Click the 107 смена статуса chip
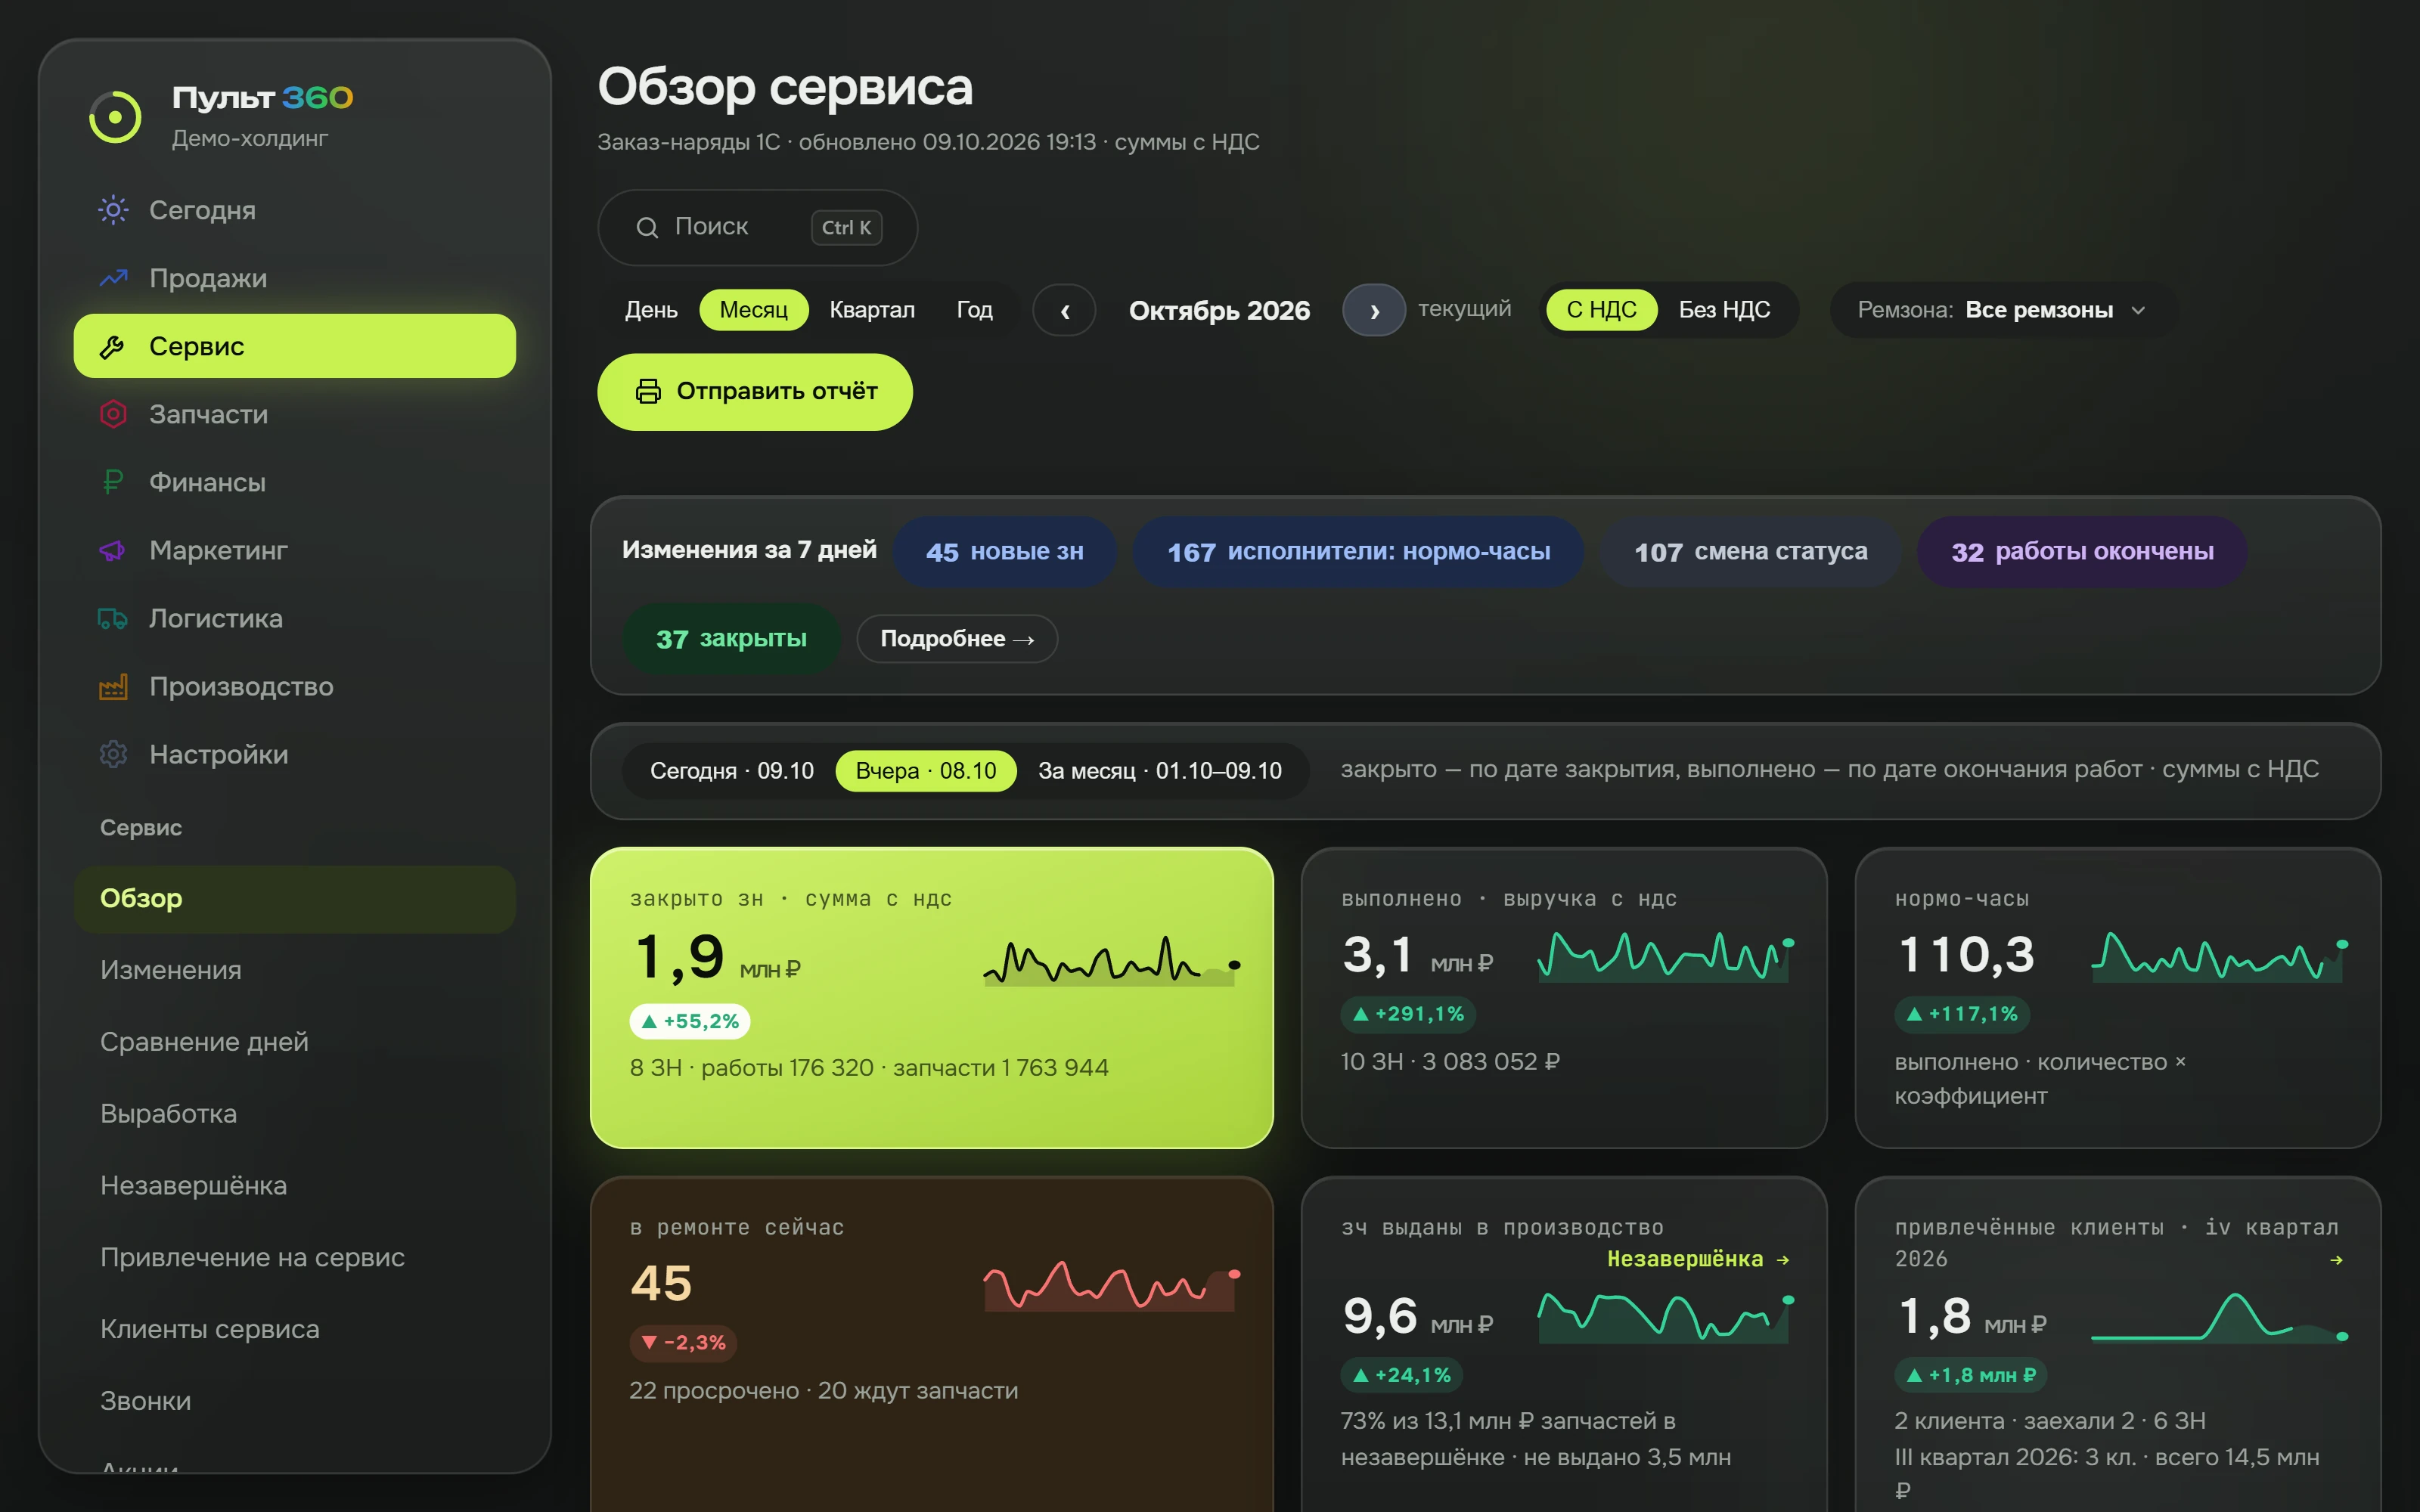 tap(1750, 552)
